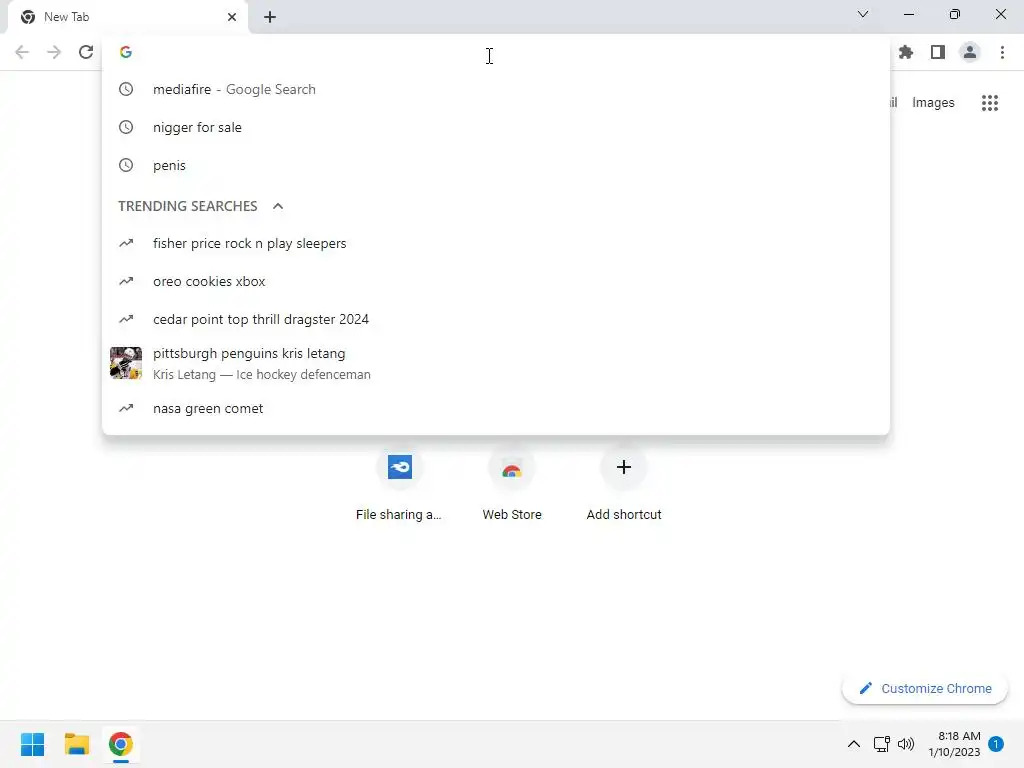The height and width of the screenshot is (768, 1024).
Task: Open the tab search dropdown arrow
Action: pos(863,14)
